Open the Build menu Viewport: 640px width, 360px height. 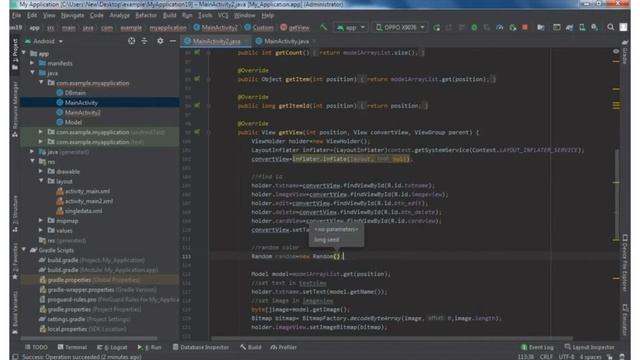click(169, 16)
